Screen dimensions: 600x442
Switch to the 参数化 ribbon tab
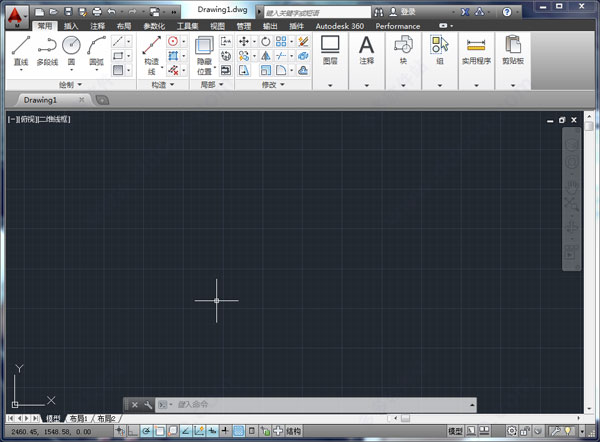pos(154,26)
